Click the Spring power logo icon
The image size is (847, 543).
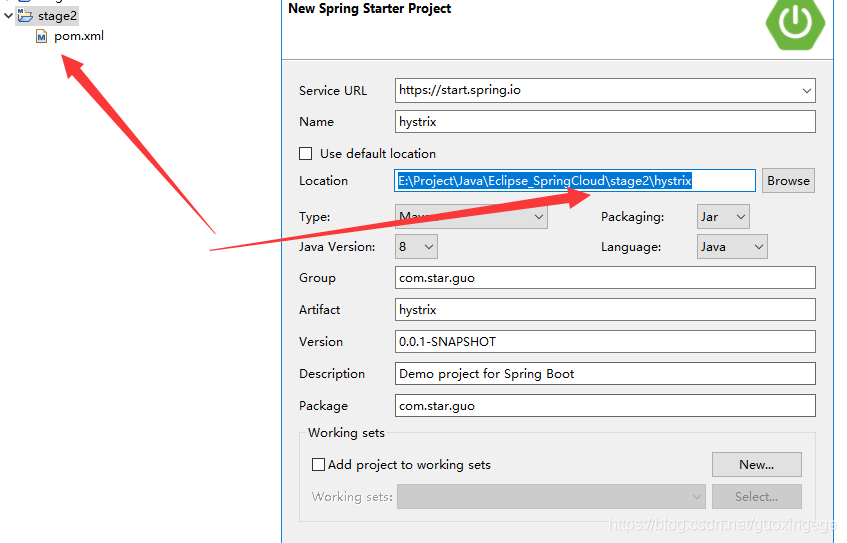(x=795, y=23)
